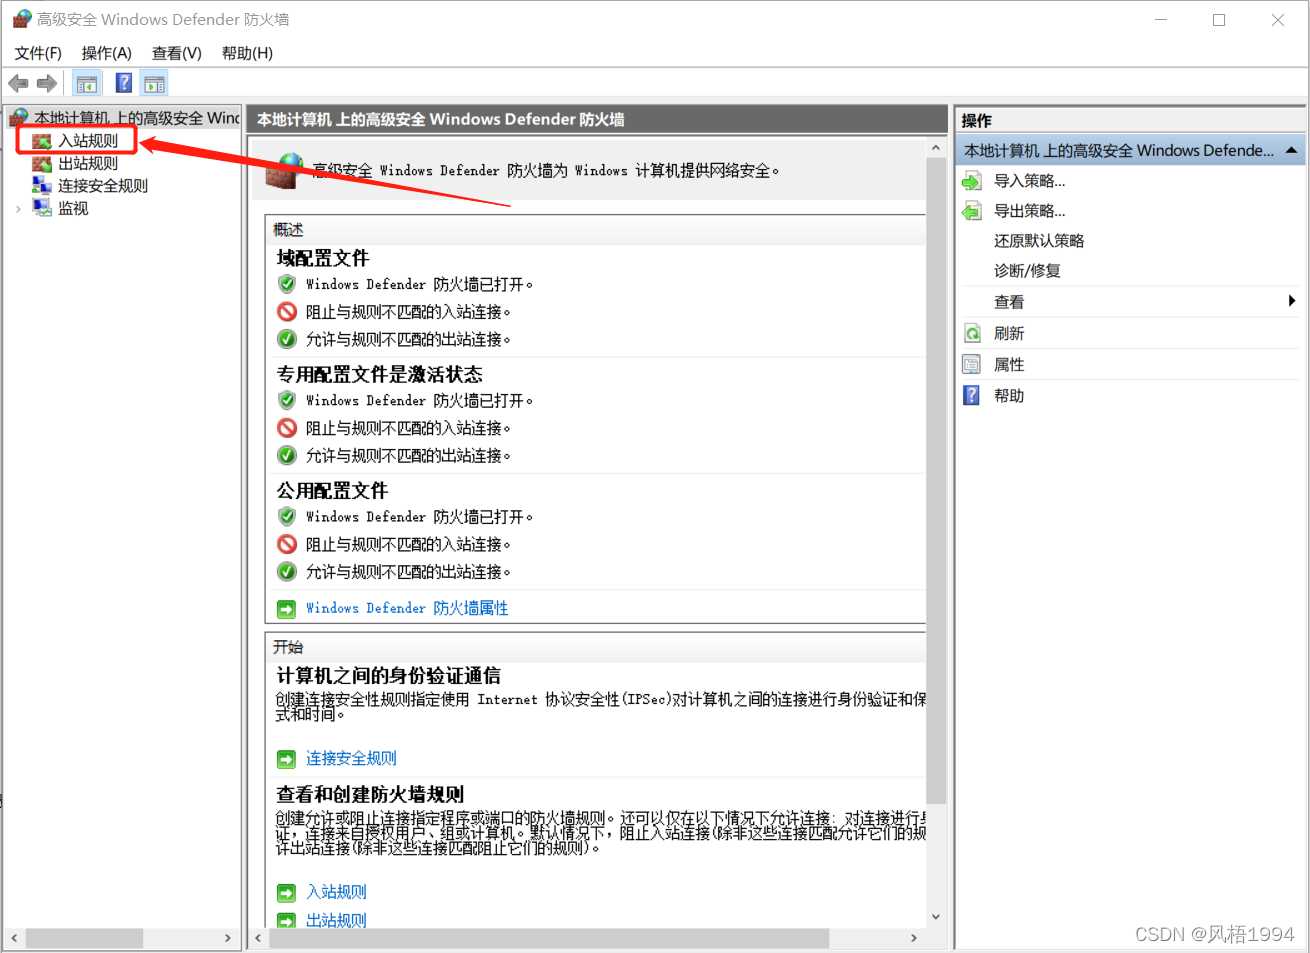This screenshot has width=1310, height=953.
Task: Click the left tree horizontal scrollbar right arrow
Action: coord(228,938)
